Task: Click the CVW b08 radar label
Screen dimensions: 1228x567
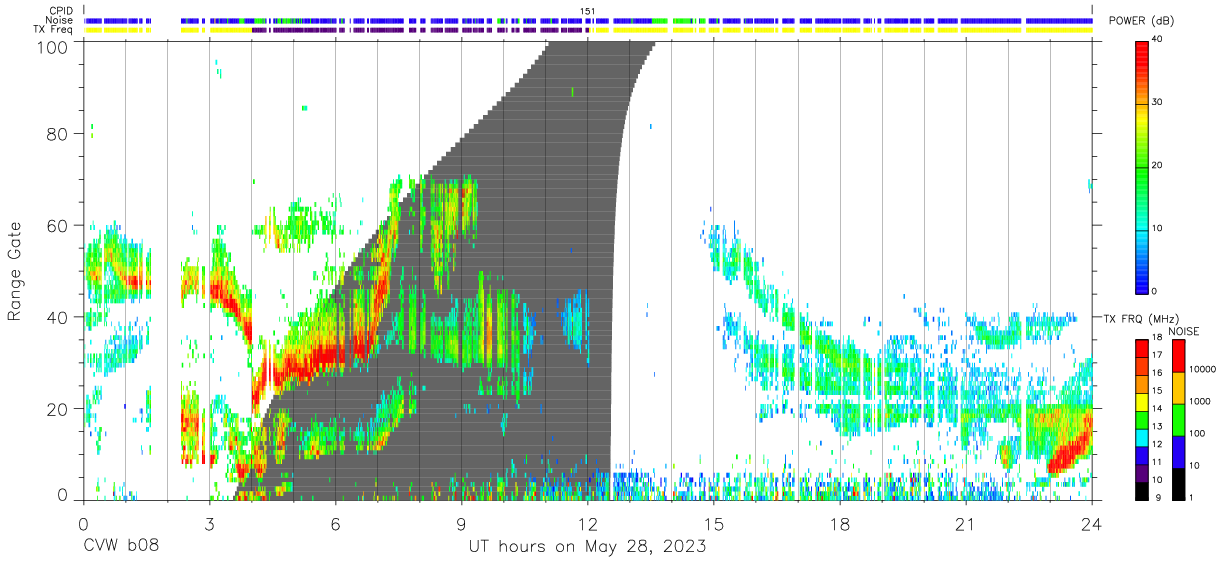Action: point(120,547)
